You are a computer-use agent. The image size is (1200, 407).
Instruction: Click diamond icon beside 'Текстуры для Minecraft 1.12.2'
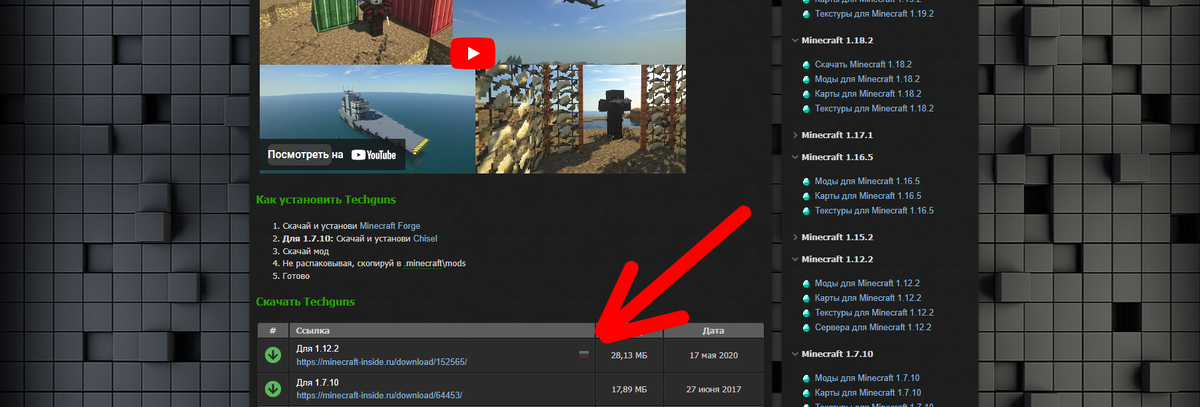[806, 313]
